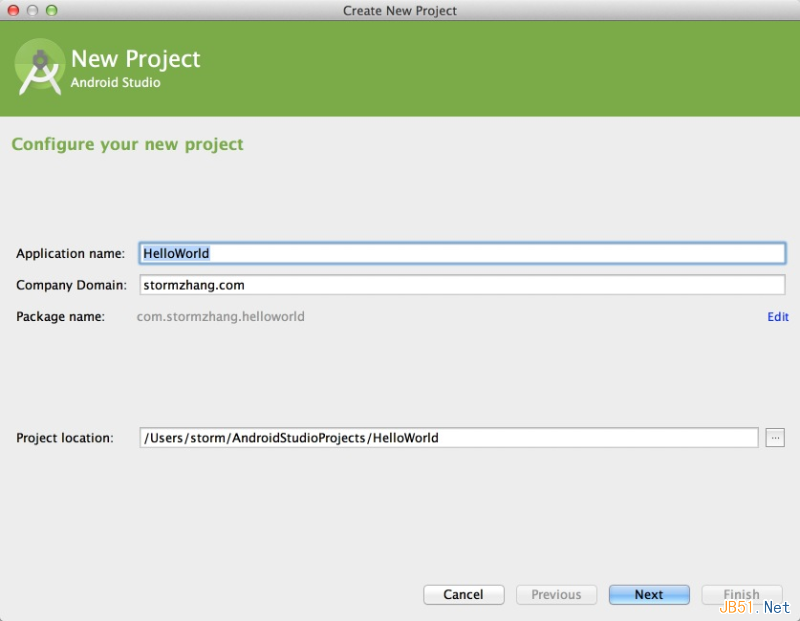Zoom the window with the green button
The height and width of the screenshot is (621, 800).
tap(52, 10)
